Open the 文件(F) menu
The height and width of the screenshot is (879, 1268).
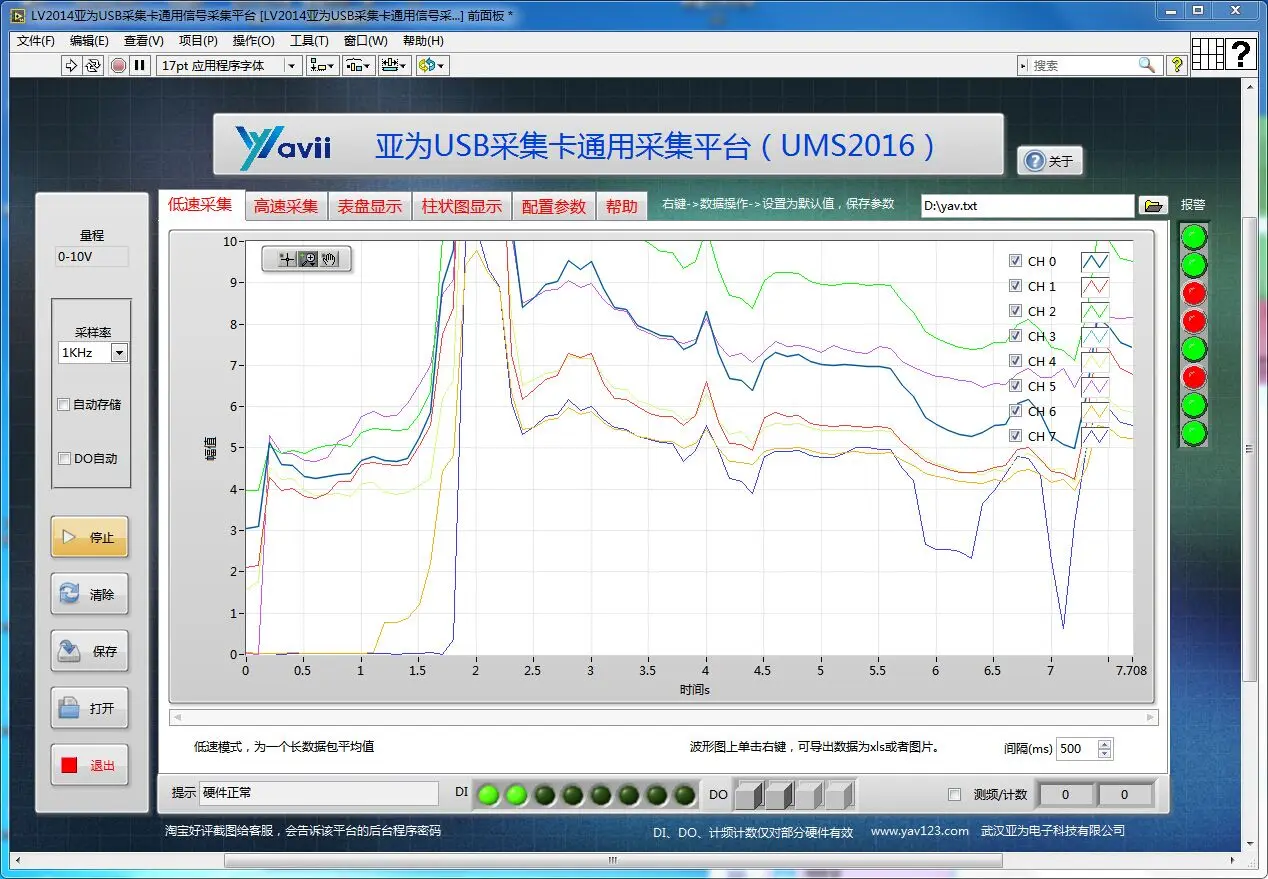pos(36,41)
